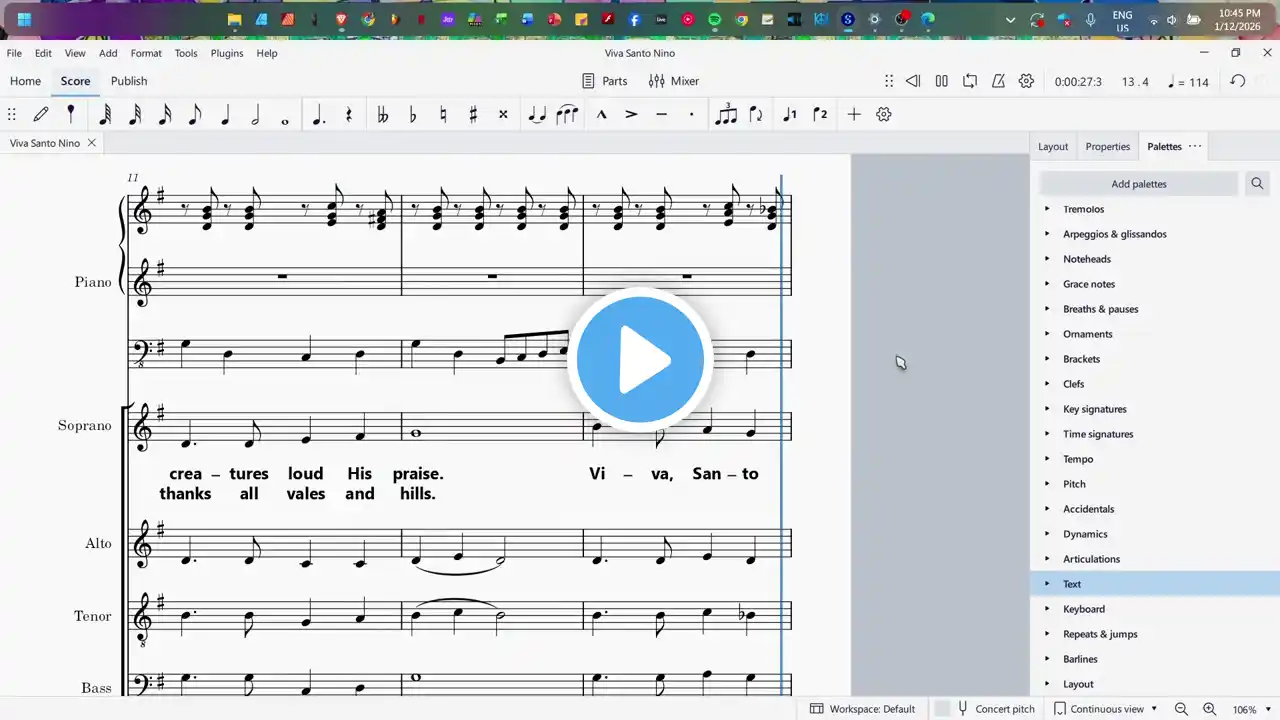Open the Continuous view dropdown
The height and width of the screenshot is (720, 1280).
click(x=1106, y=709)
